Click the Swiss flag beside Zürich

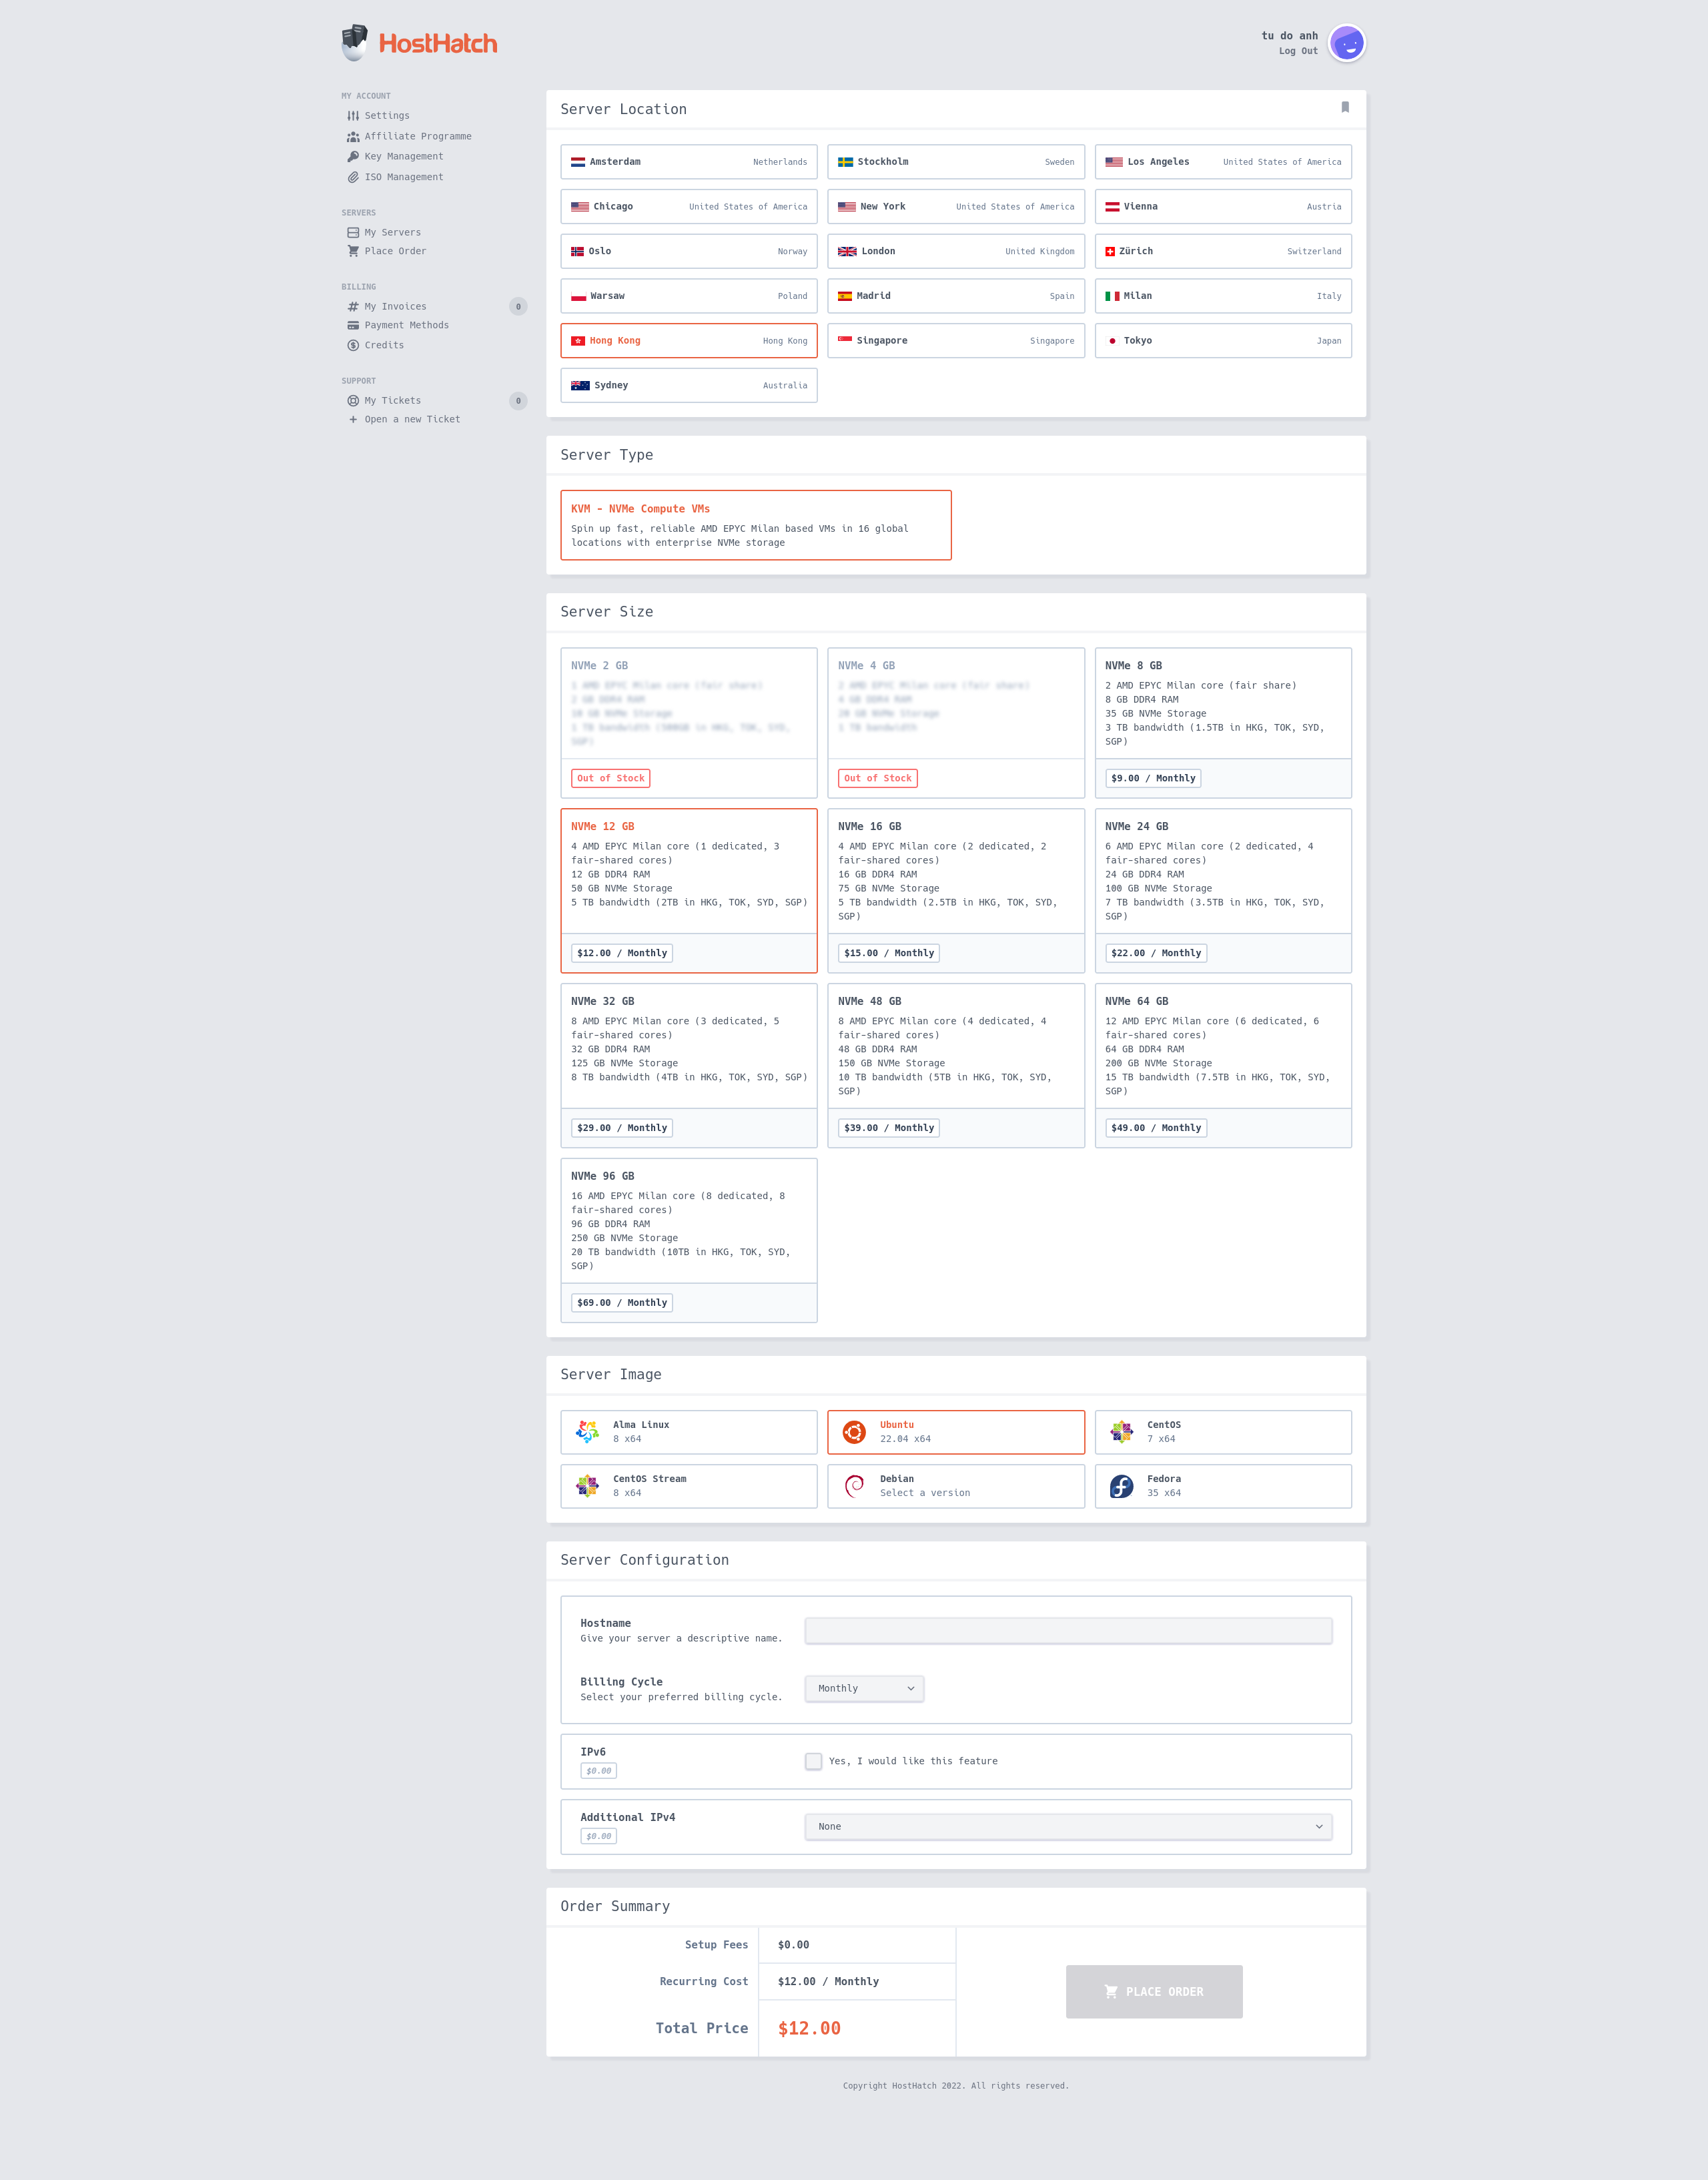(1110, 251)
